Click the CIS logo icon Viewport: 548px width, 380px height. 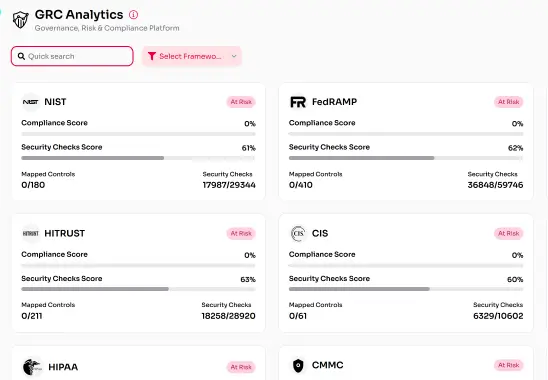(298, 234)
